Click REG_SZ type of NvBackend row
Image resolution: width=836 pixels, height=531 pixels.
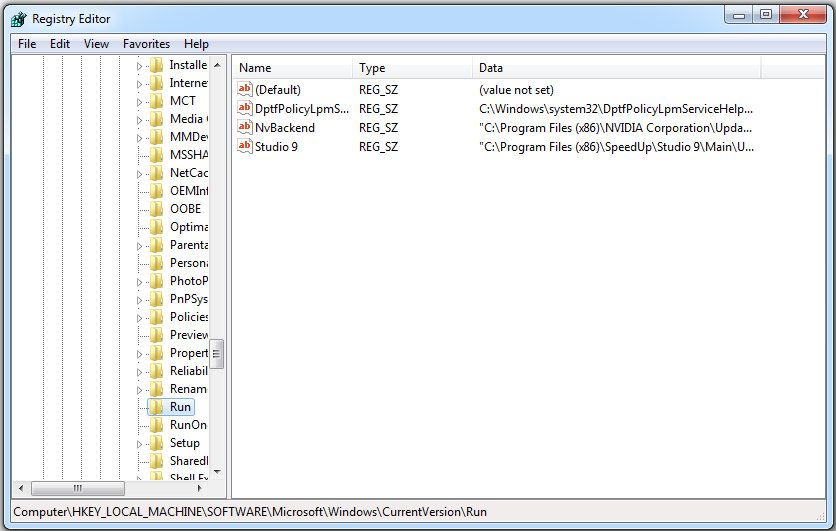pos(379,128)
